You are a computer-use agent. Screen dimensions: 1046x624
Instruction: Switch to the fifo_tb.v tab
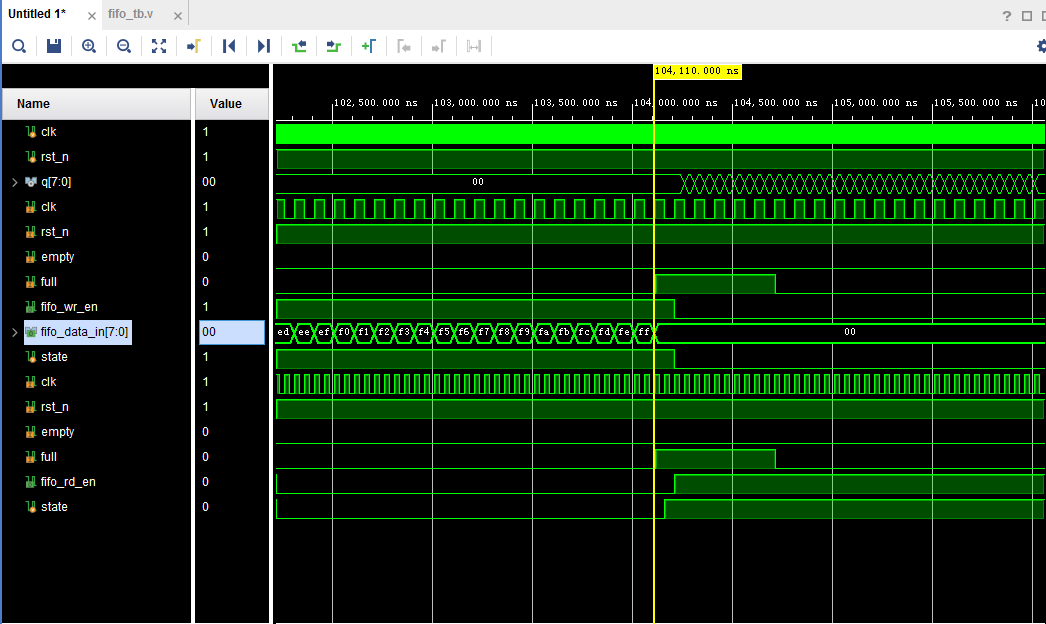point(130,14)
